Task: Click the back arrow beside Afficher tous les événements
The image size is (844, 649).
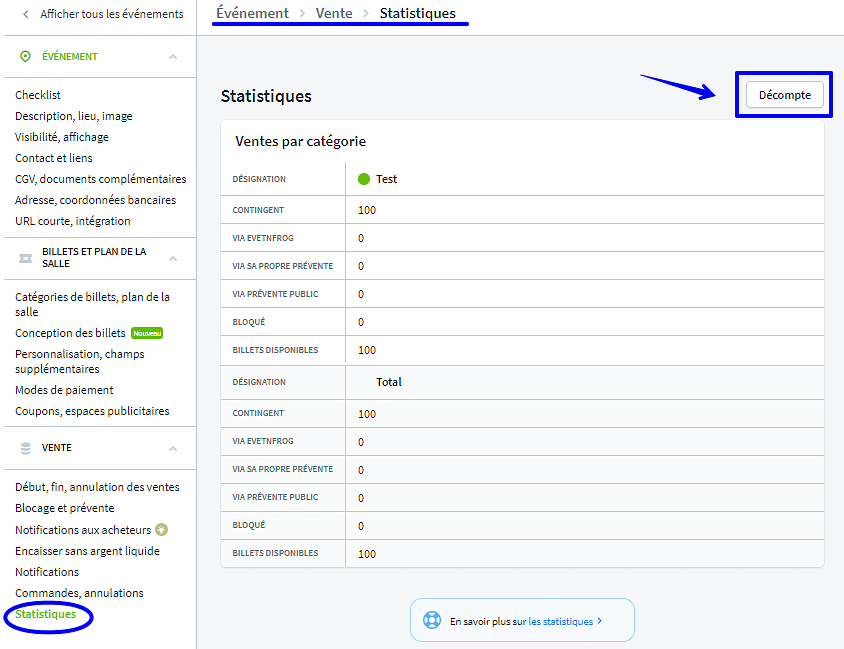Action: coord(26,14)
